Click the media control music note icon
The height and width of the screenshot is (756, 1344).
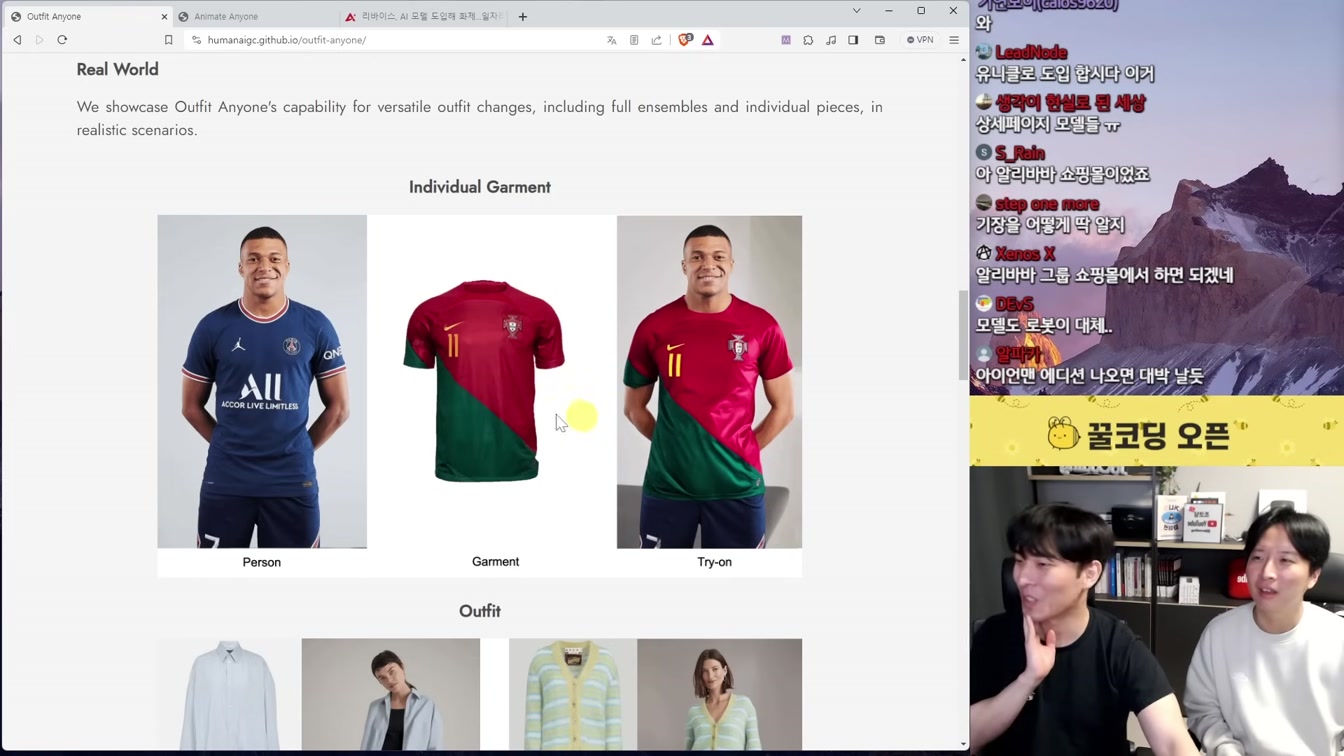(831, 40)
